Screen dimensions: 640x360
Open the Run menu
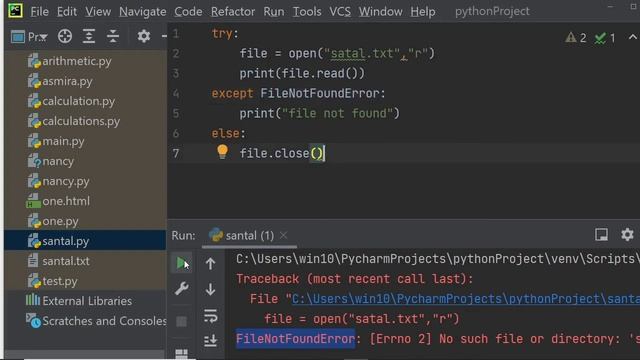click(273, 11)
